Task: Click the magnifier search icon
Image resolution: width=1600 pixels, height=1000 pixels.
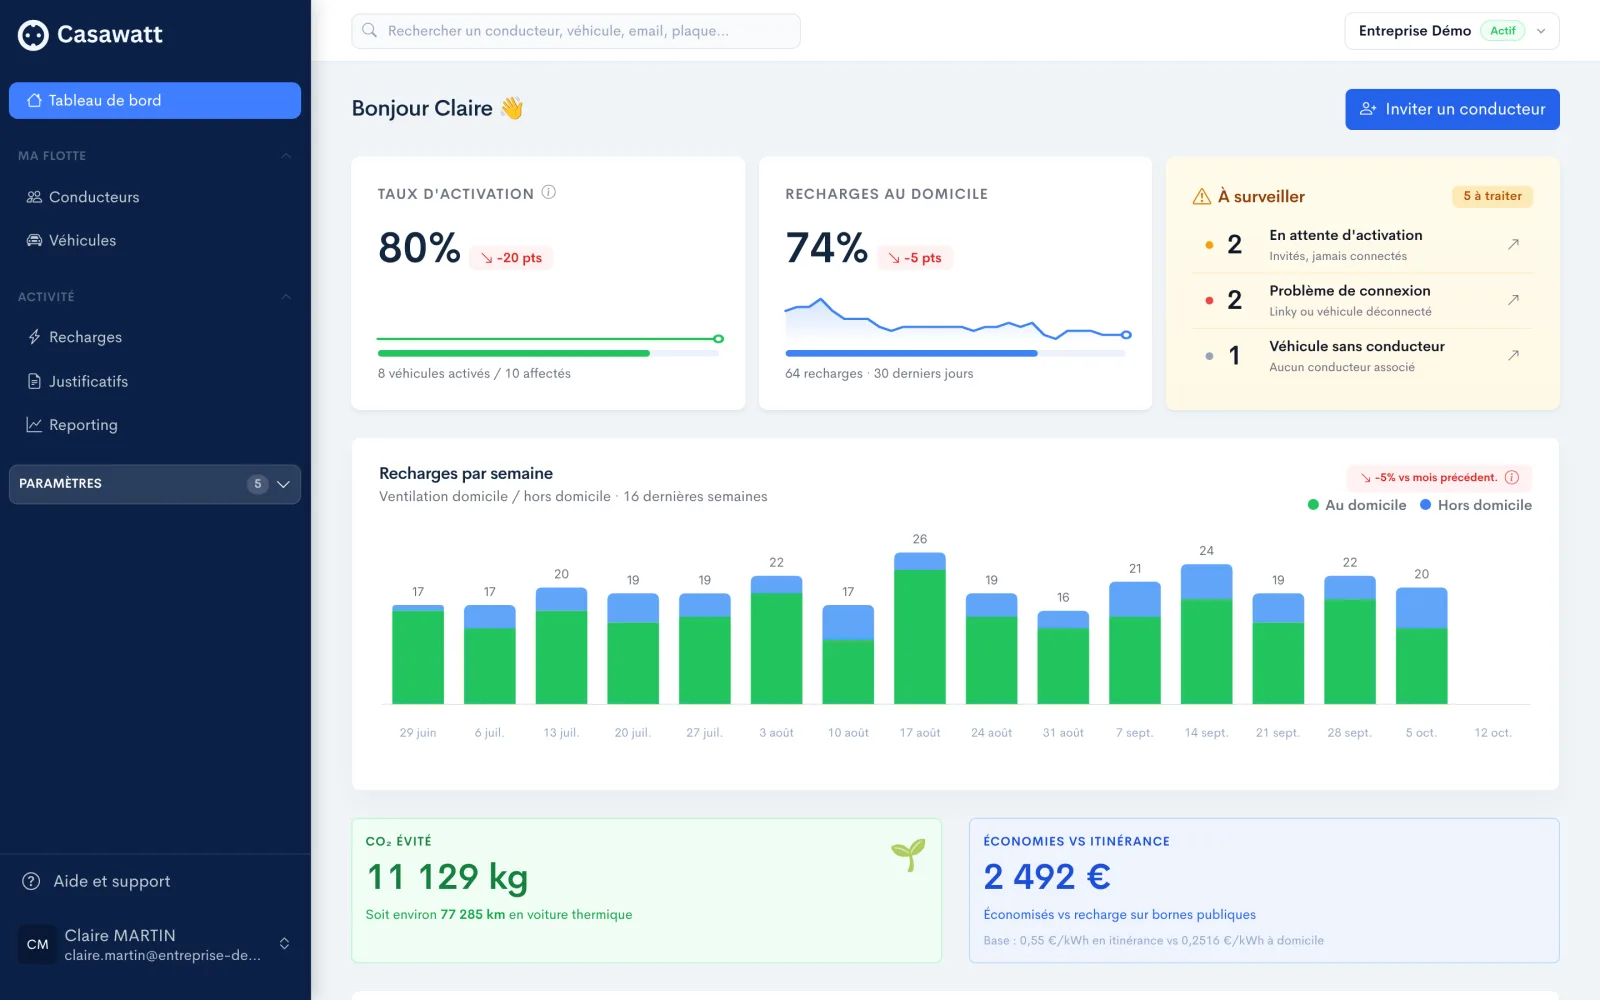Action: coord(369,31)
